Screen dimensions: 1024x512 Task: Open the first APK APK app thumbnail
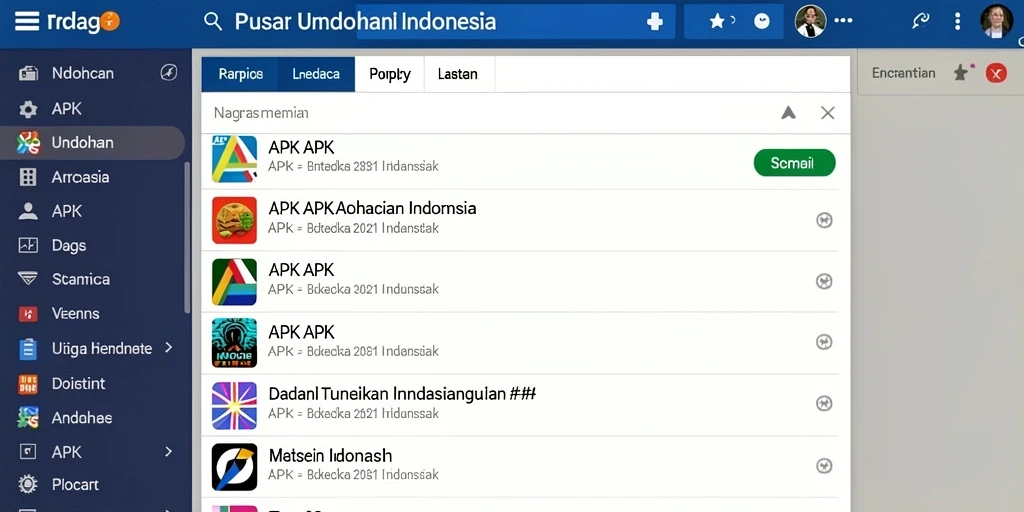click(x=234, y=159)
